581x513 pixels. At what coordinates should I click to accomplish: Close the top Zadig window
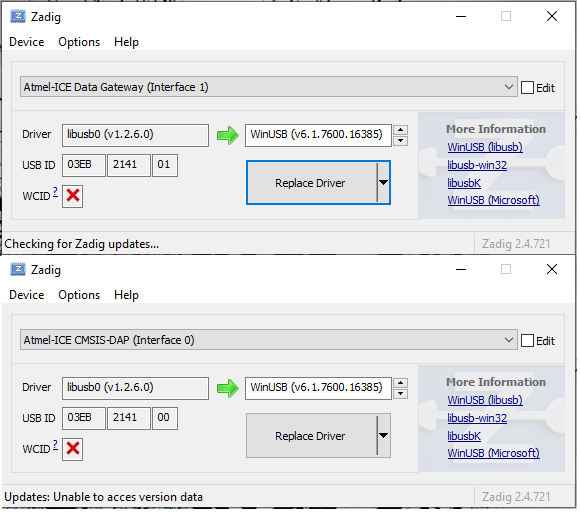[552, 16]
